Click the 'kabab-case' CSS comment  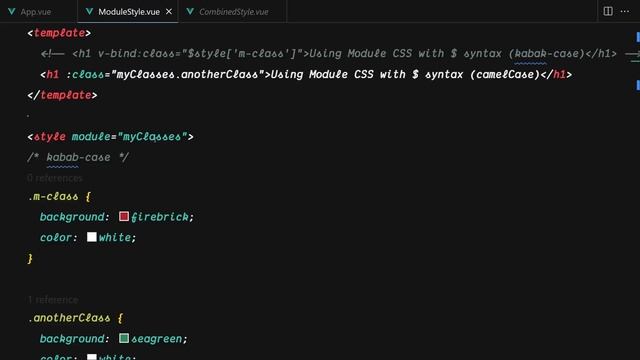78,158
